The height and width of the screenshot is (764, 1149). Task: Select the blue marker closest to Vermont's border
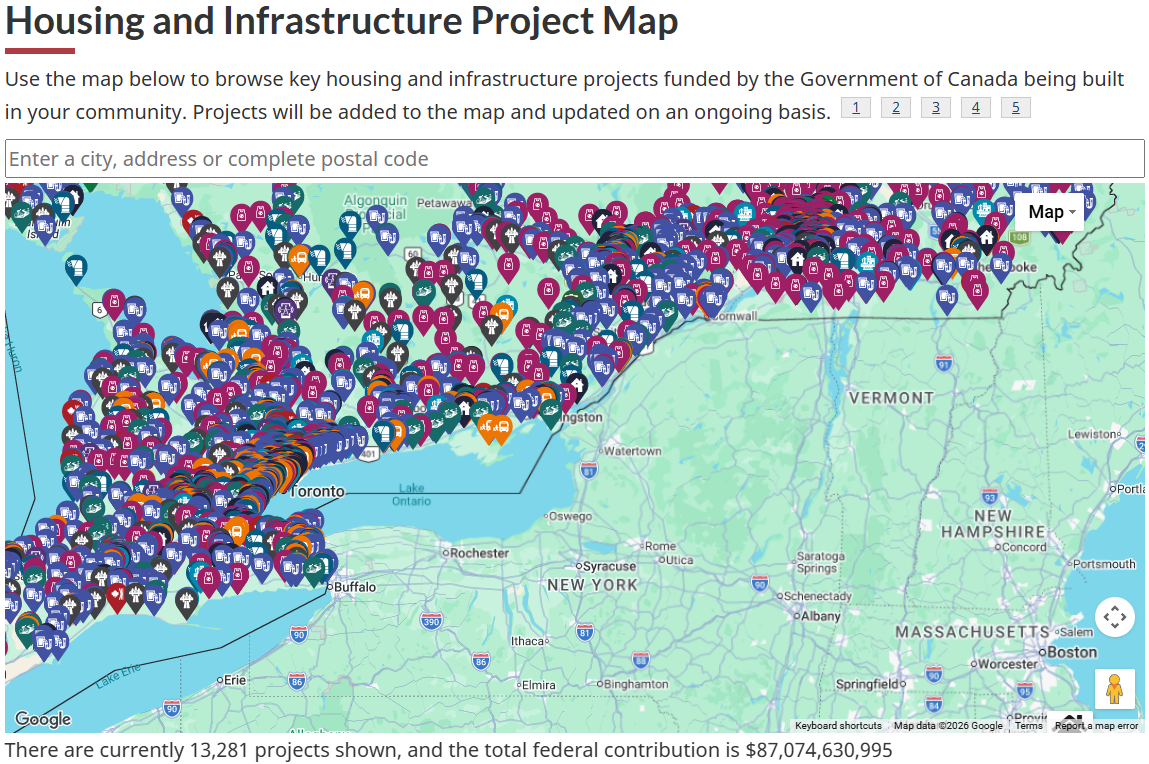coord(947,299)
